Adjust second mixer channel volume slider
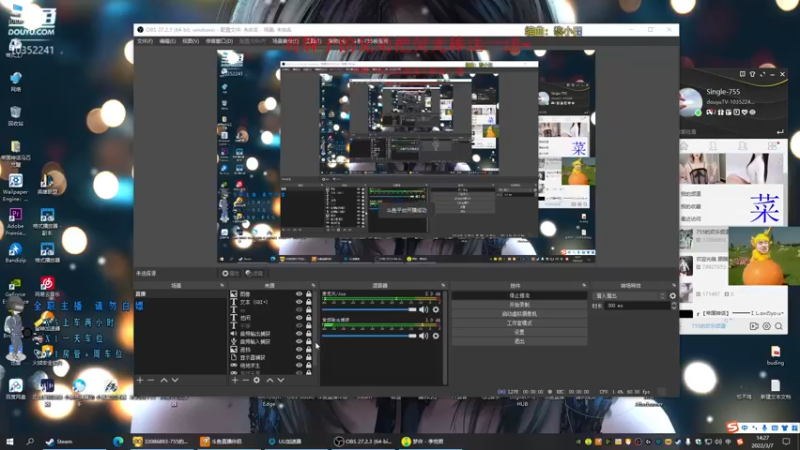Viewport: 800px width, 450px height. tap(369, 336)
